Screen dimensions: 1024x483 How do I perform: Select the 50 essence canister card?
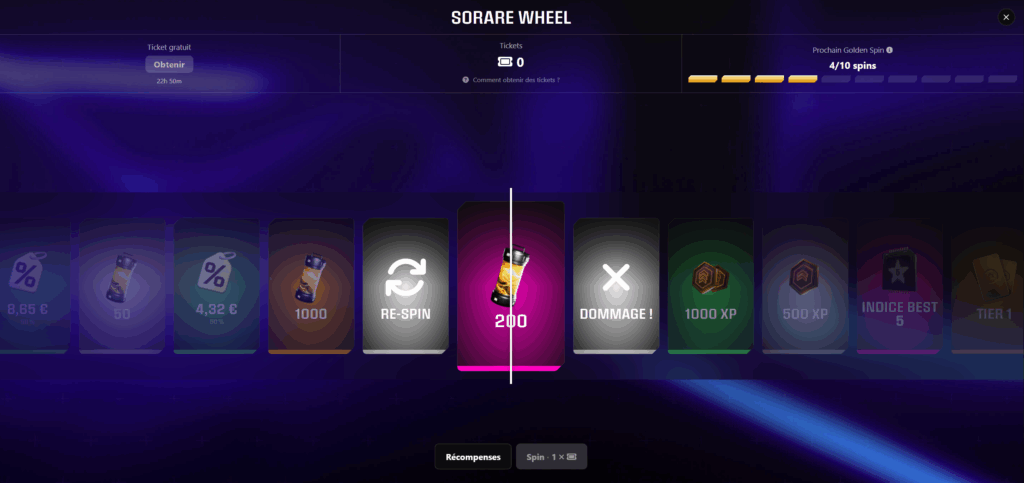pyautogui.click(x=122, y=286)
